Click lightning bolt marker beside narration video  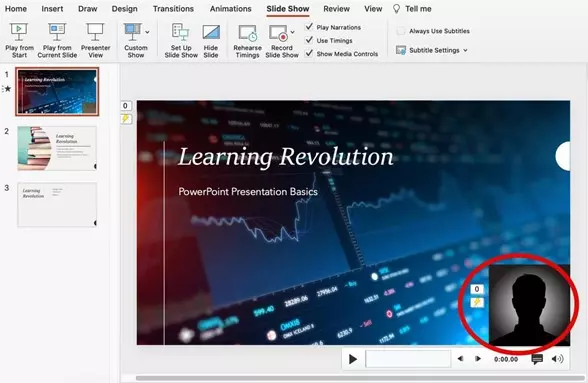click(477, 302)
